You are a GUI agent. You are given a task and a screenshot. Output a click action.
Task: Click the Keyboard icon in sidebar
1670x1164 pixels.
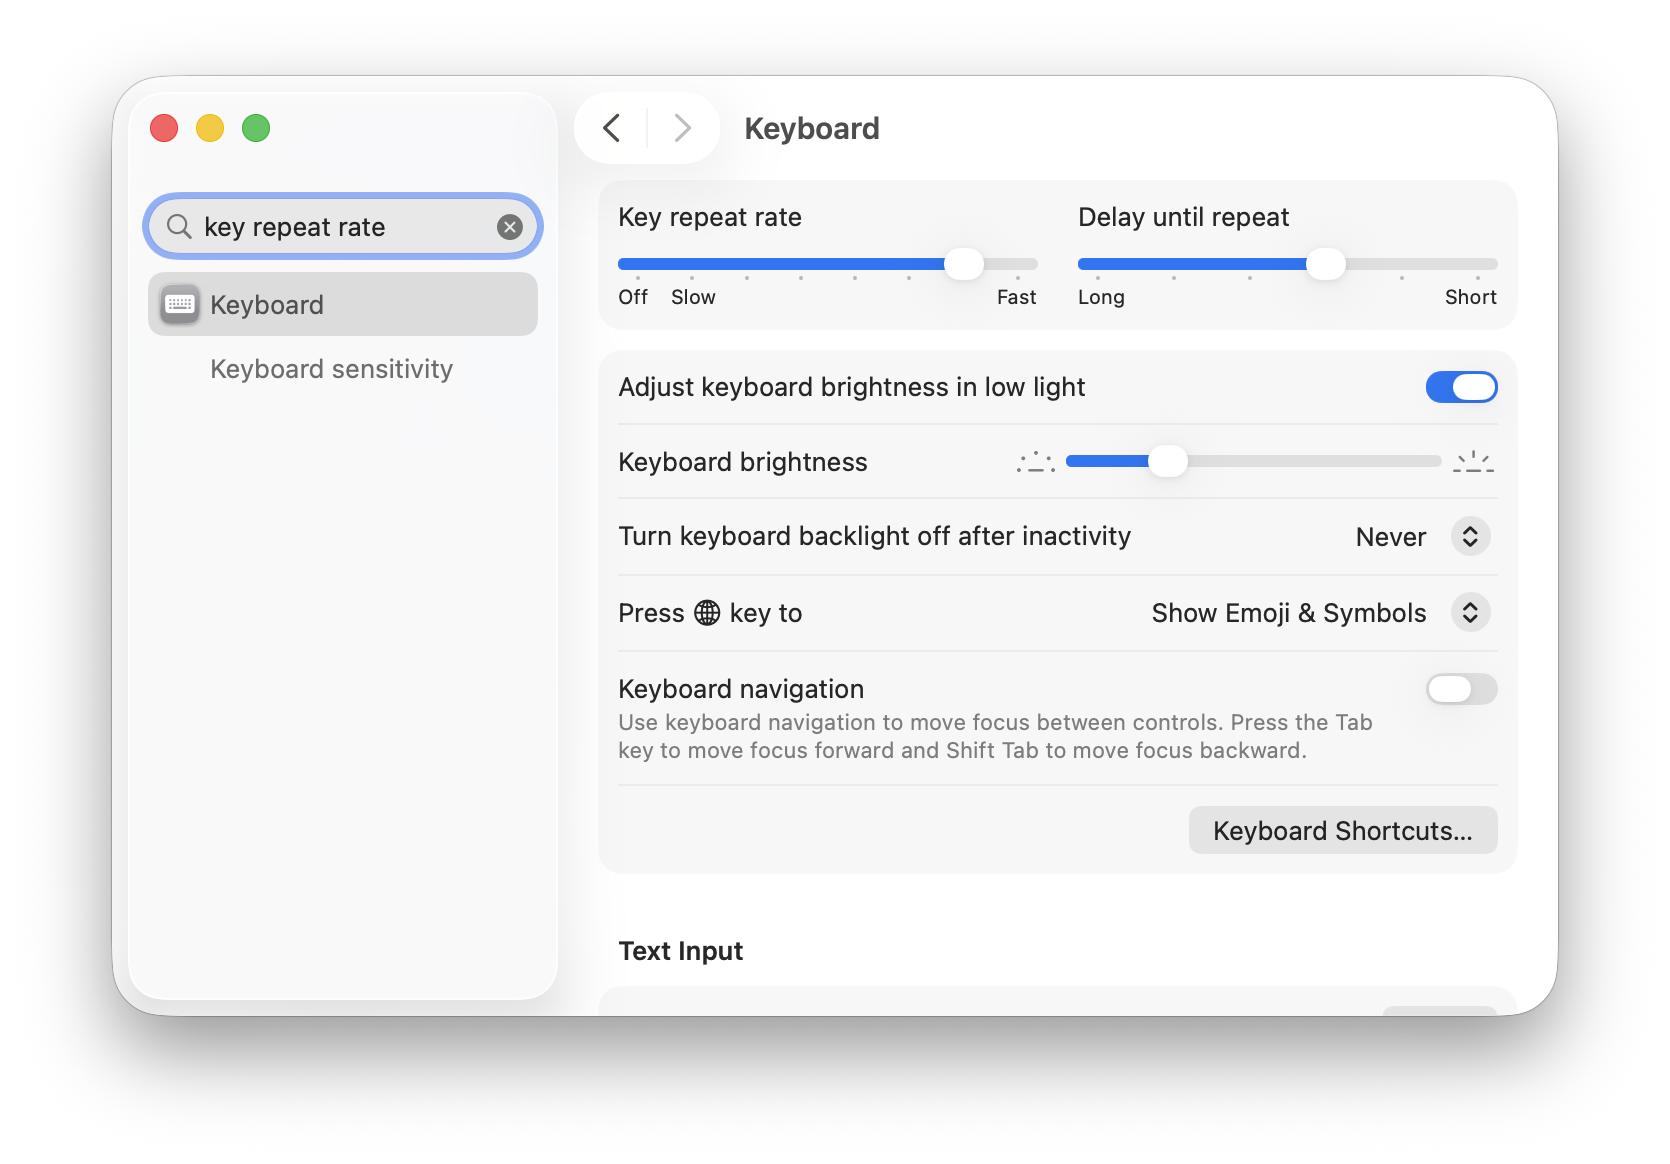180,304
